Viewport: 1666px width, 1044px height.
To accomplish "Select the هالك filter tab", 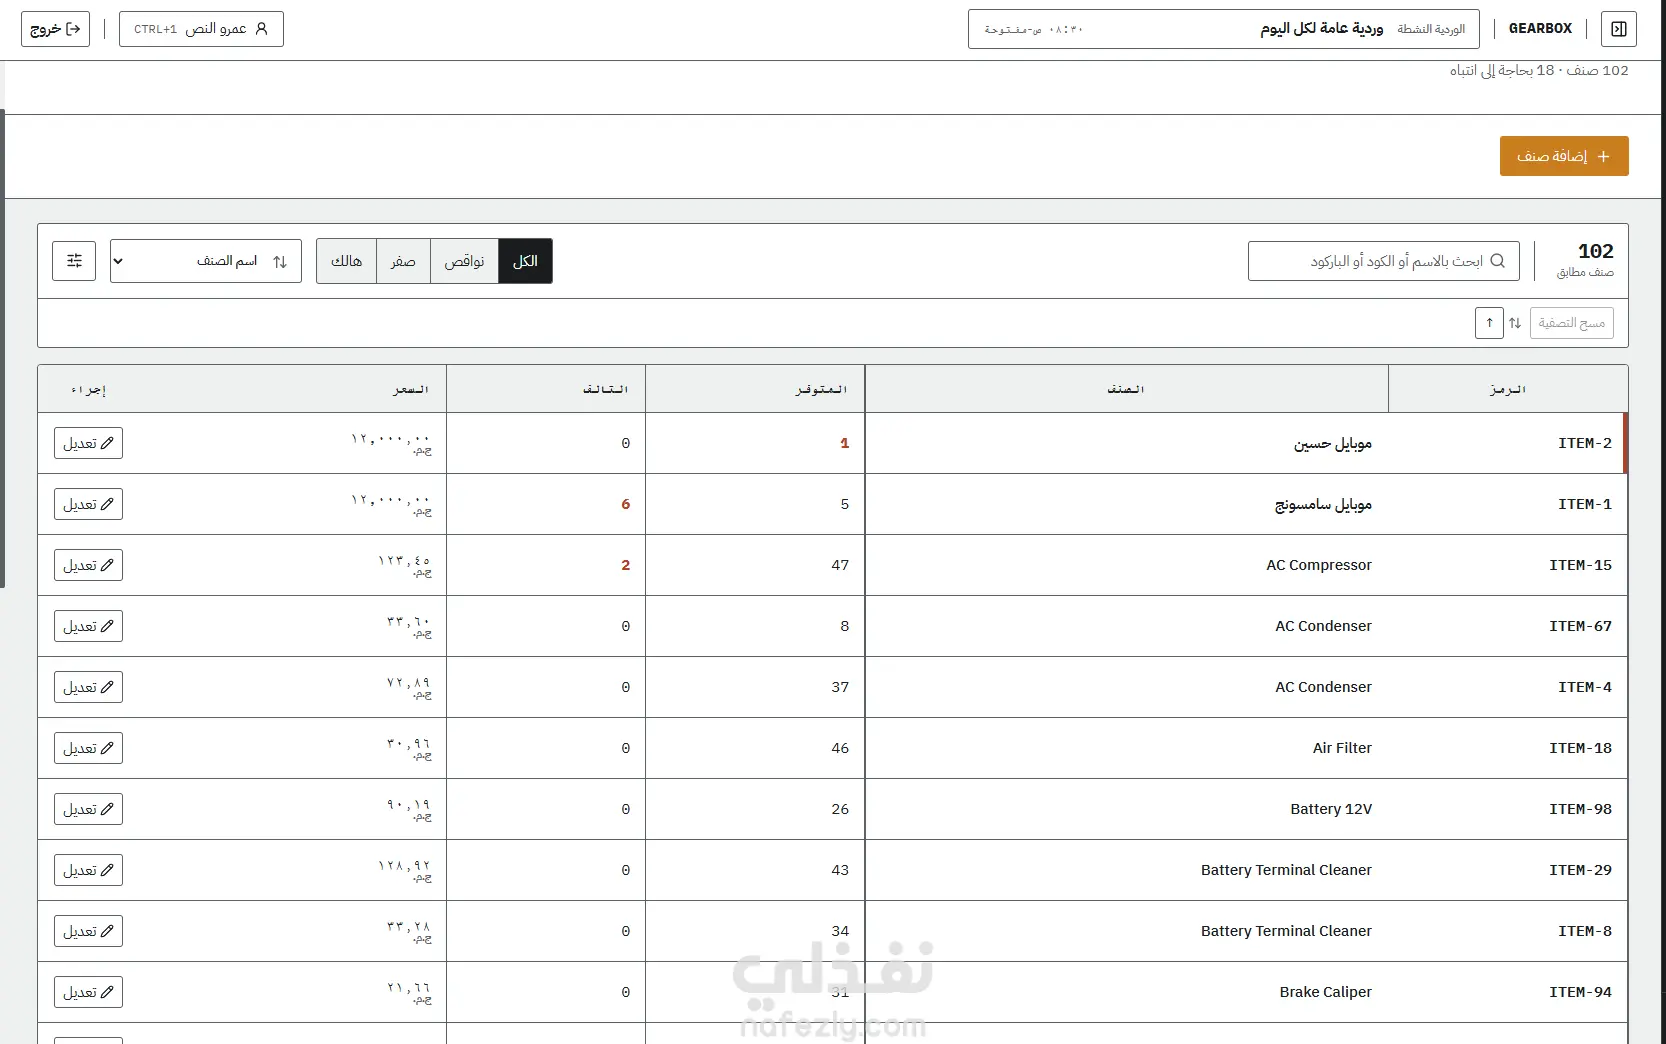I will click(x=346, y=261).
